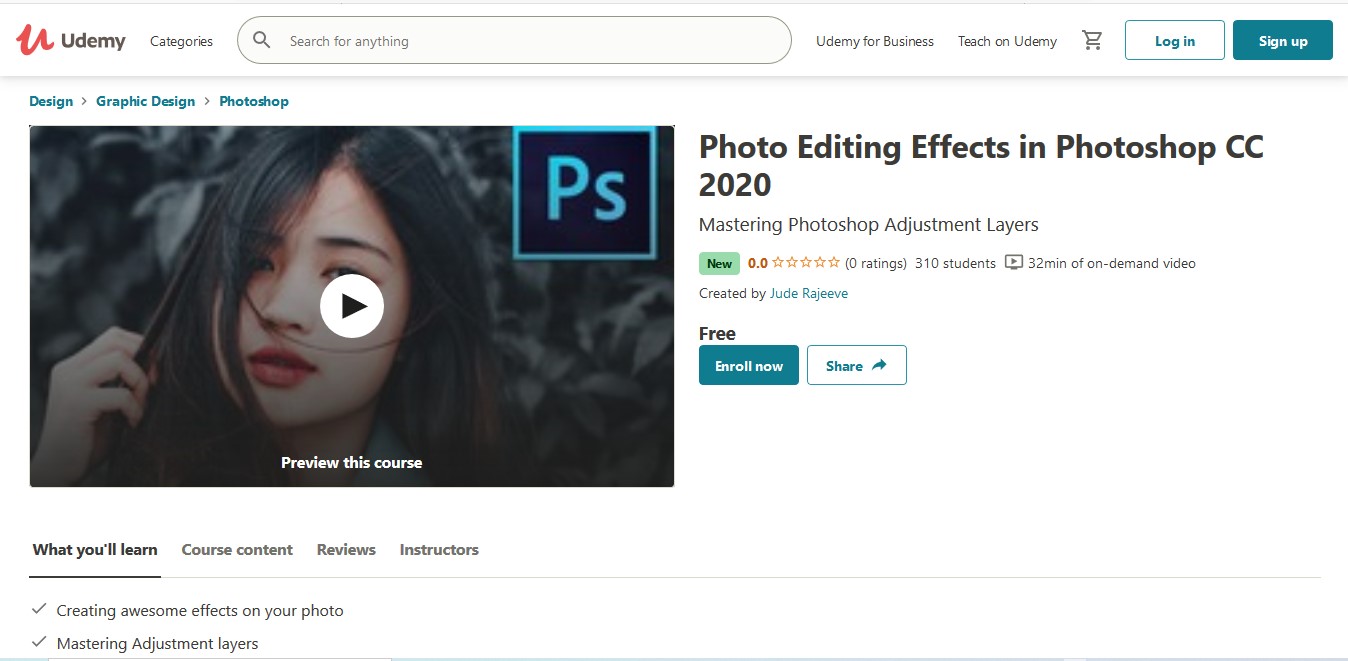Click the on-demand video icon
Image resolution: width=1348 pixels, height=661 pixels.
1014,263
